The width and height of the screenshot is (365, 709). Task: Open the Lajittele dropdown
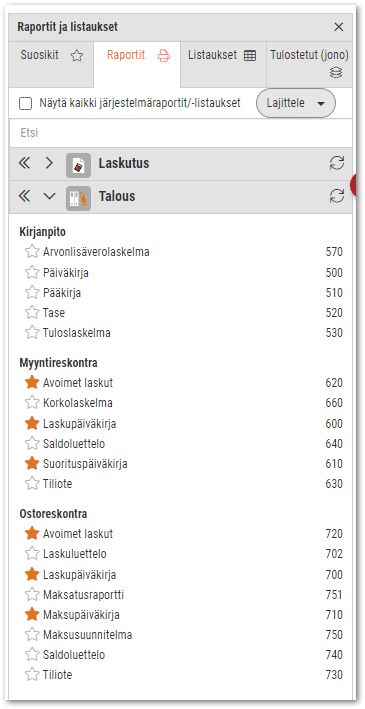point(296,103)
